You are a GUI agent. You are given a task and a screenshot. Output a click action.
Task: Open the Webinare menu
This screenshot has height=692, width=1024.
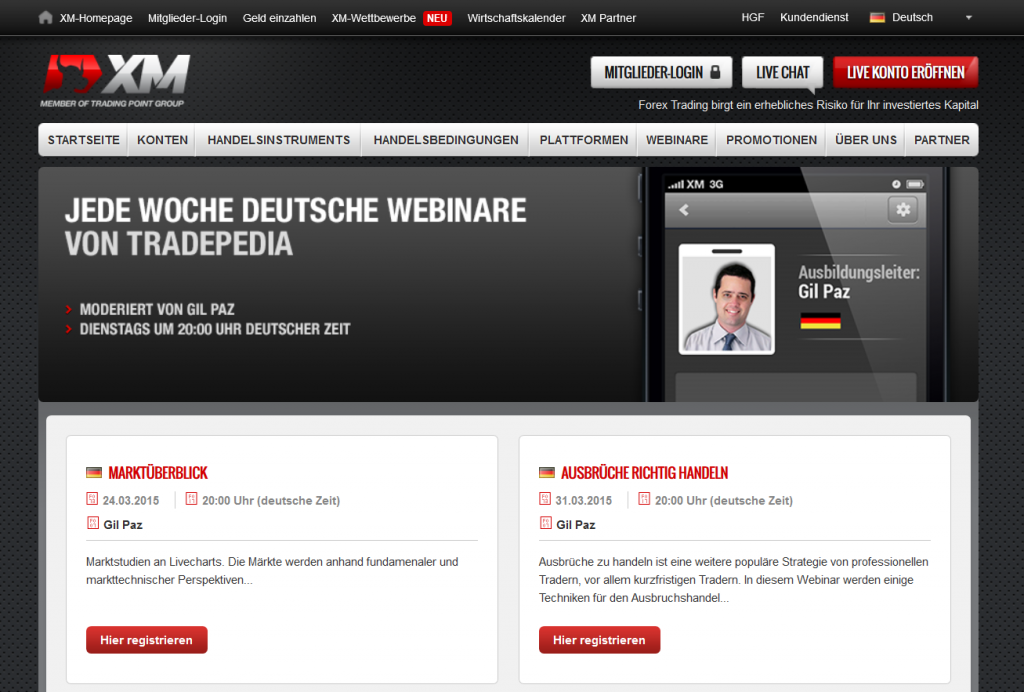[677, 140]
